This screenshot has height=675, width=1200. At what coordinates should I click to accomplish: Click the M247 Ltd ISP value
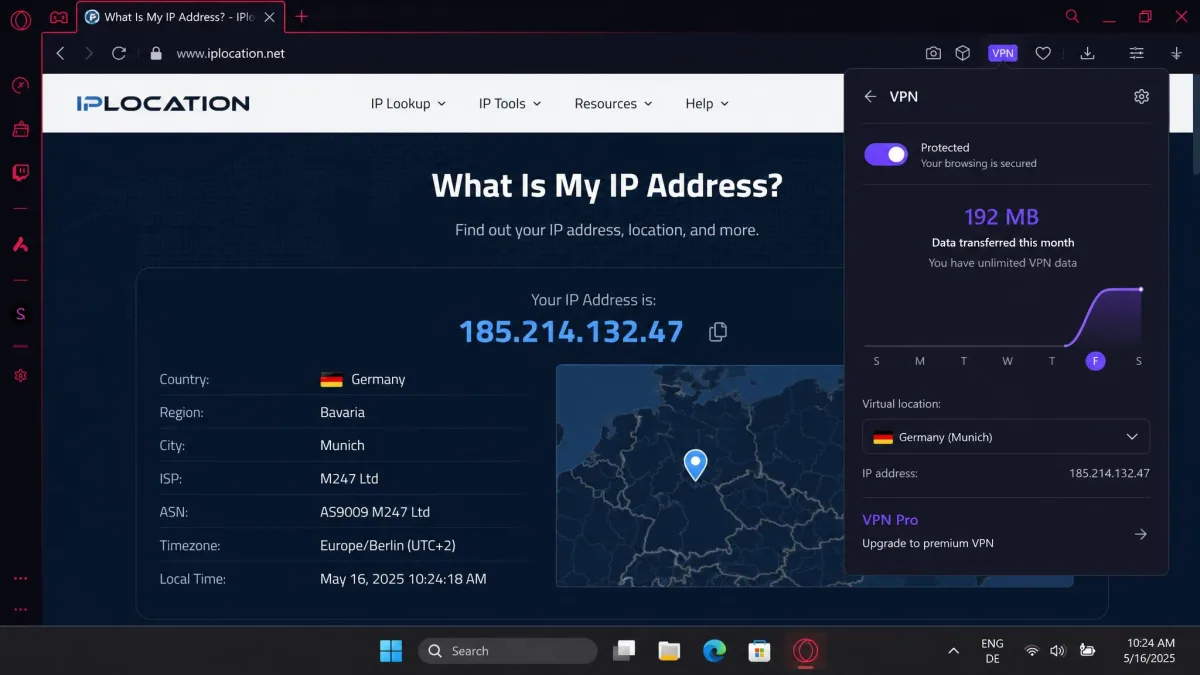(349, 478)
